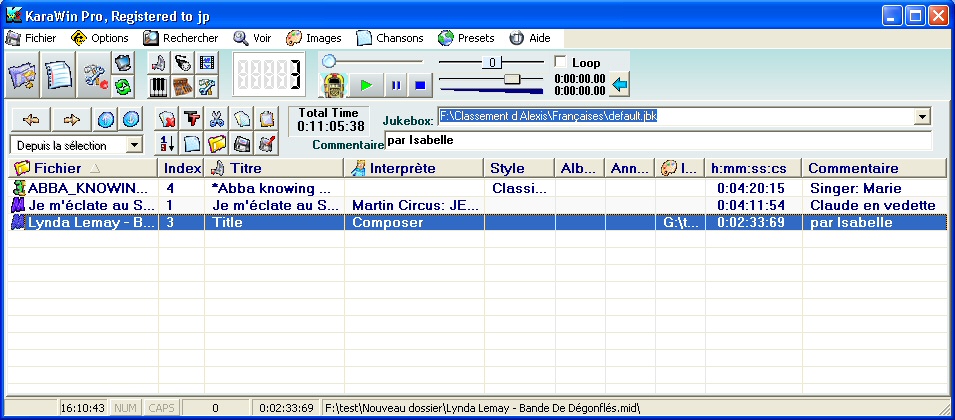
Task: Stop playback with the blue square button
Action: (421, 85)
